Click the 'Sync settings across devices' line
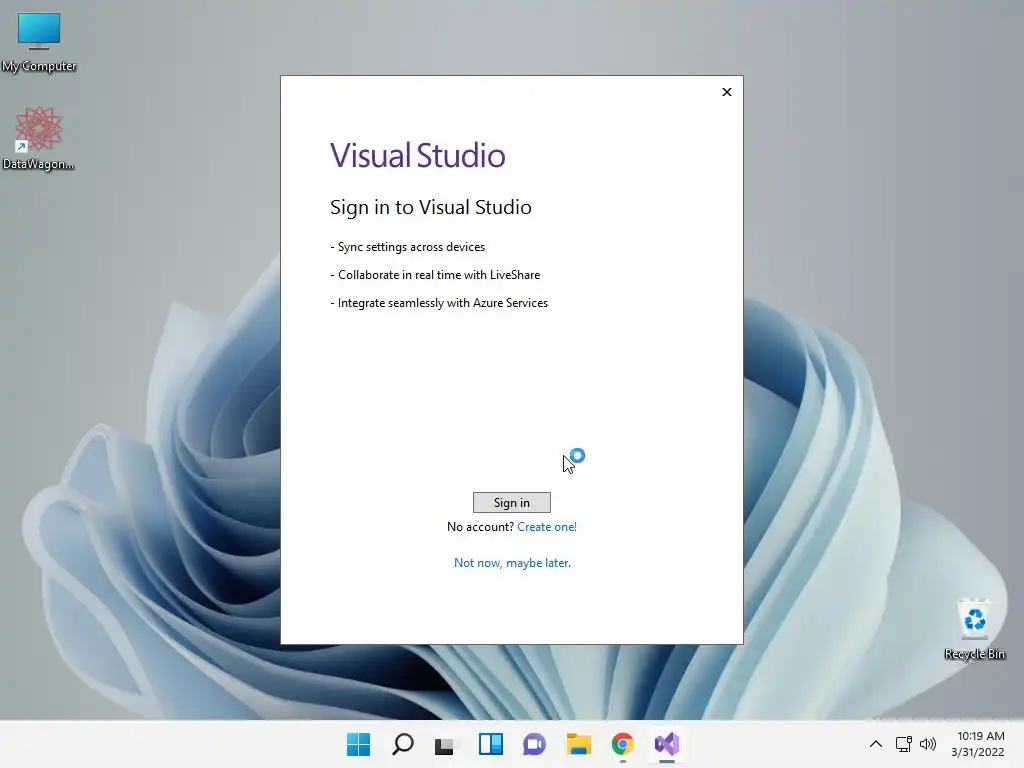The height and width of the screenshot is (768, 1024). (x=408, y=247)
